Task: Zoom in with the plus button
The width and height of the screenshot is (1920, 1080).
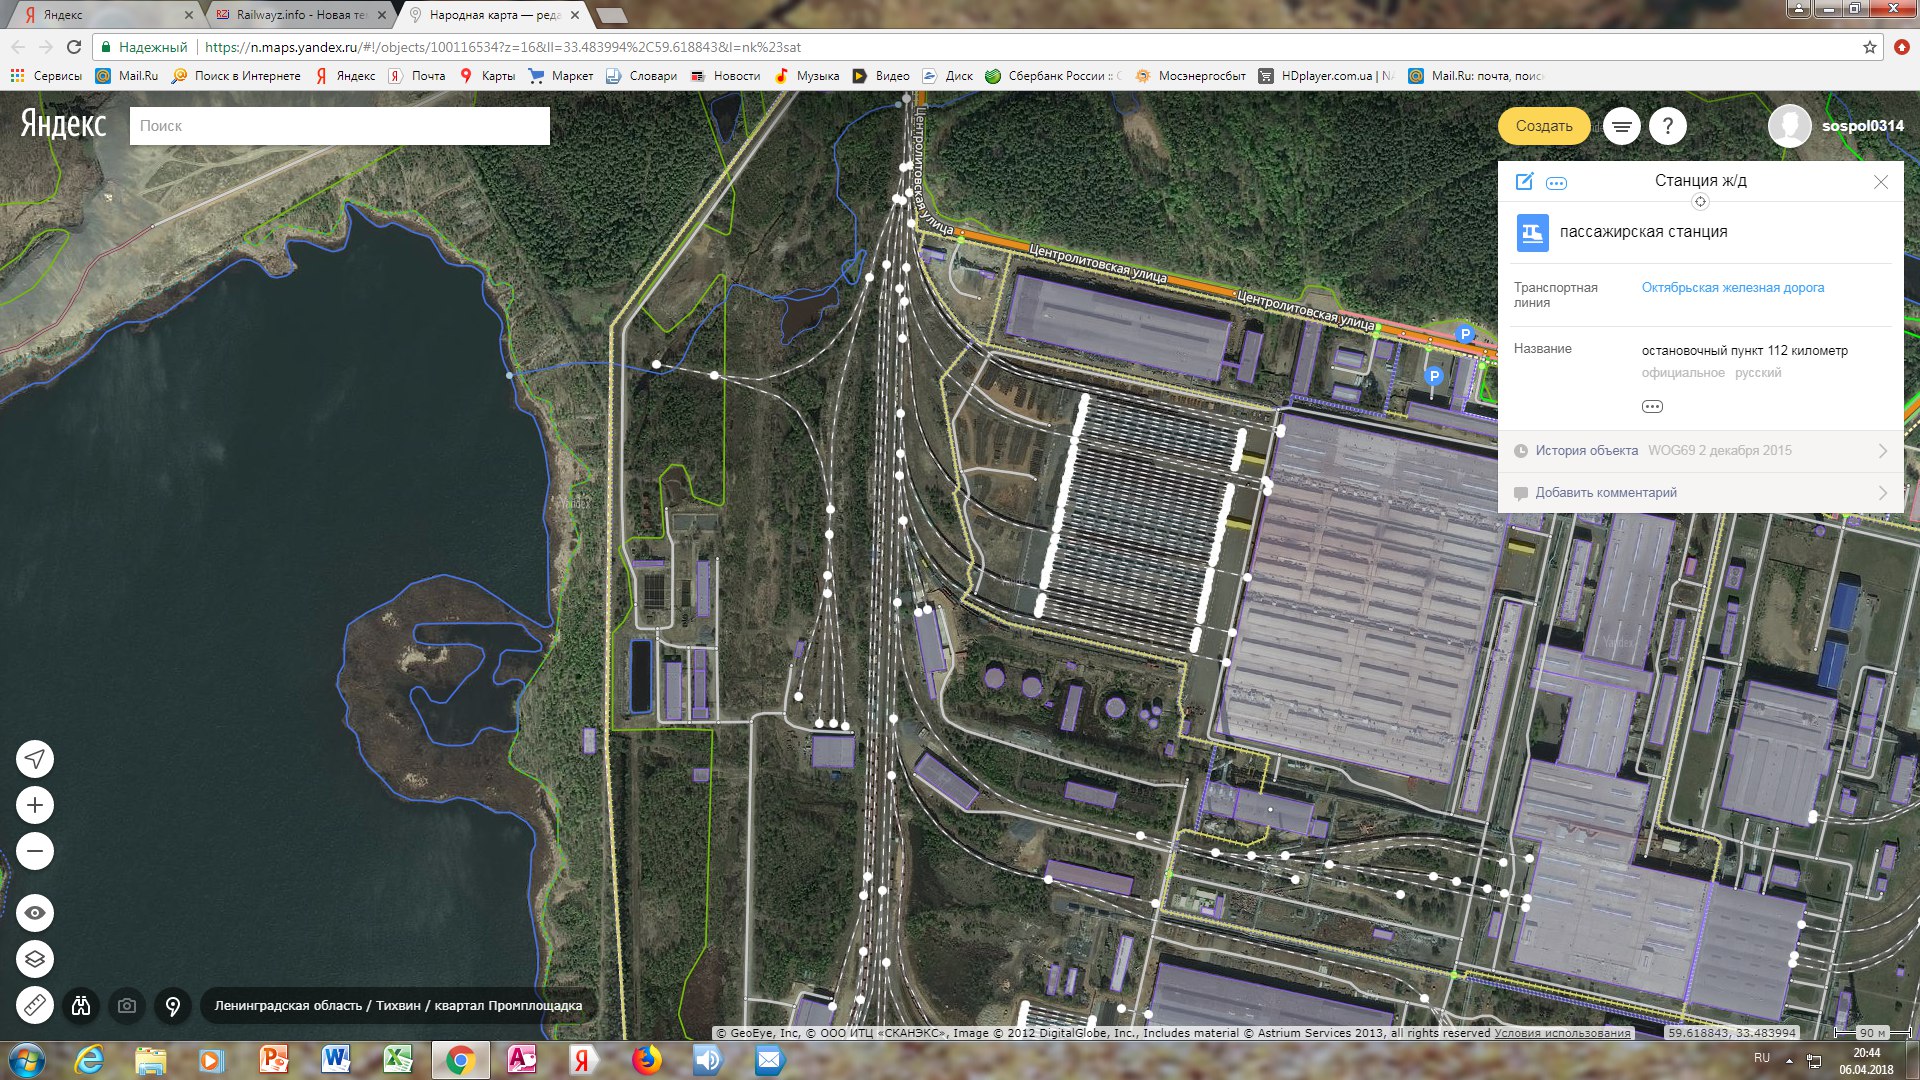Action: [35, 805]
